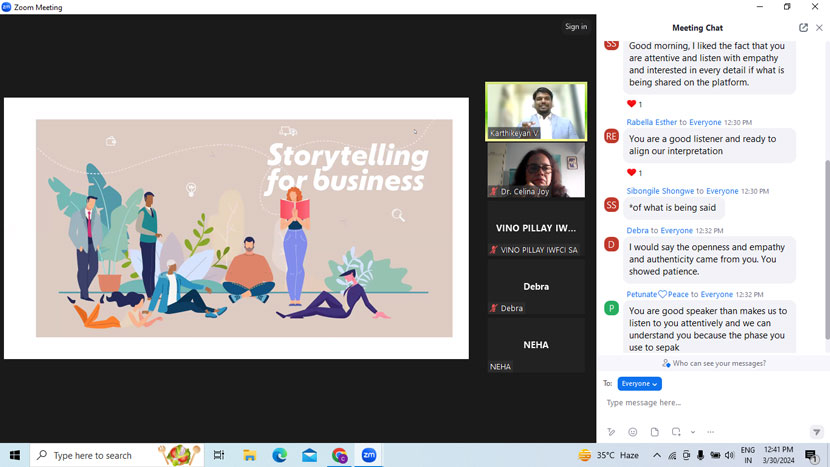Select Dr. Celina Joy's video tile
830x467 pixels.
click(536, 170)
